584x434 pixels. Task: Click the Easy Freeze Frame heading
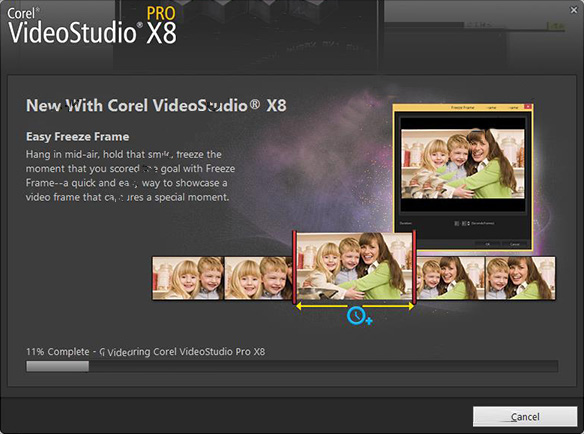coord(77,137)
